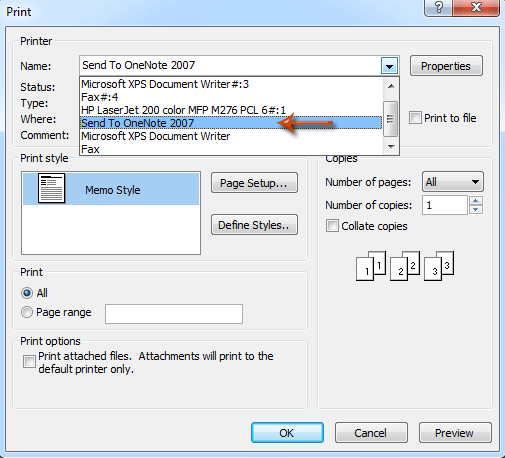This screenshot has width=505, height=458.
Task: Open the Number of pages dropdown
Action: [x=453, y=182]
